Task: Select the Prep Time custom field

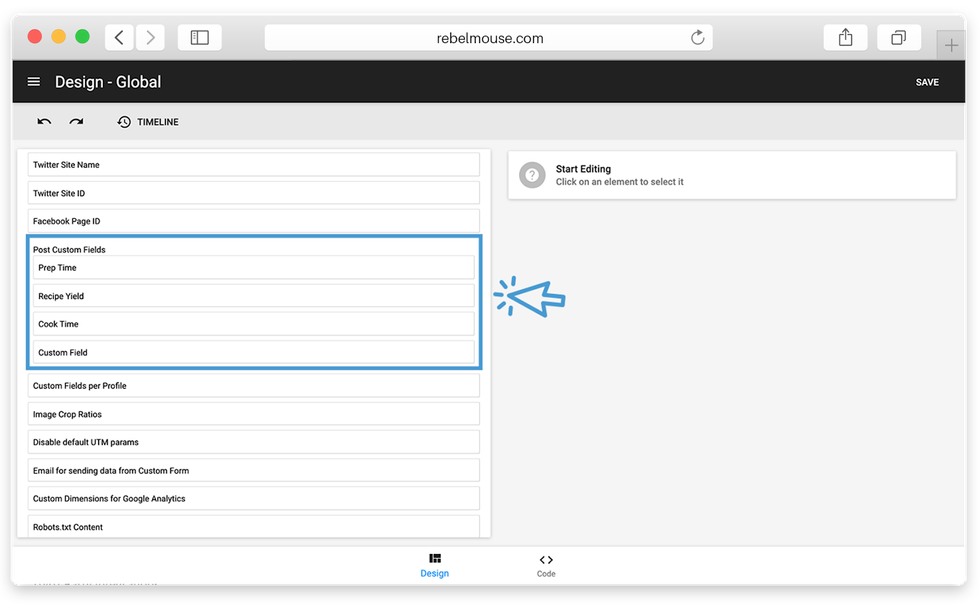Action: pyautogui.click(x=254, y=268)
